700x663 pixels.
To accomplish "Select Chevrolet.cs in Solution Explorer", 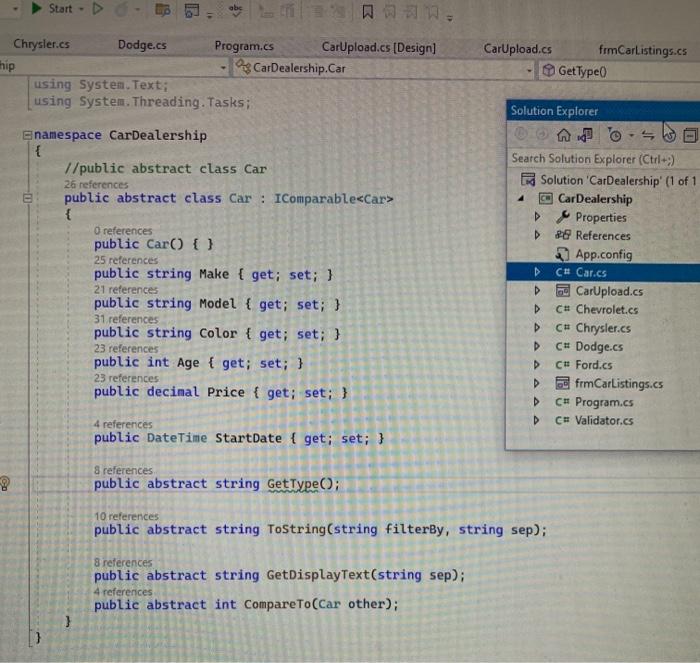I will click(x=606, y=309).
